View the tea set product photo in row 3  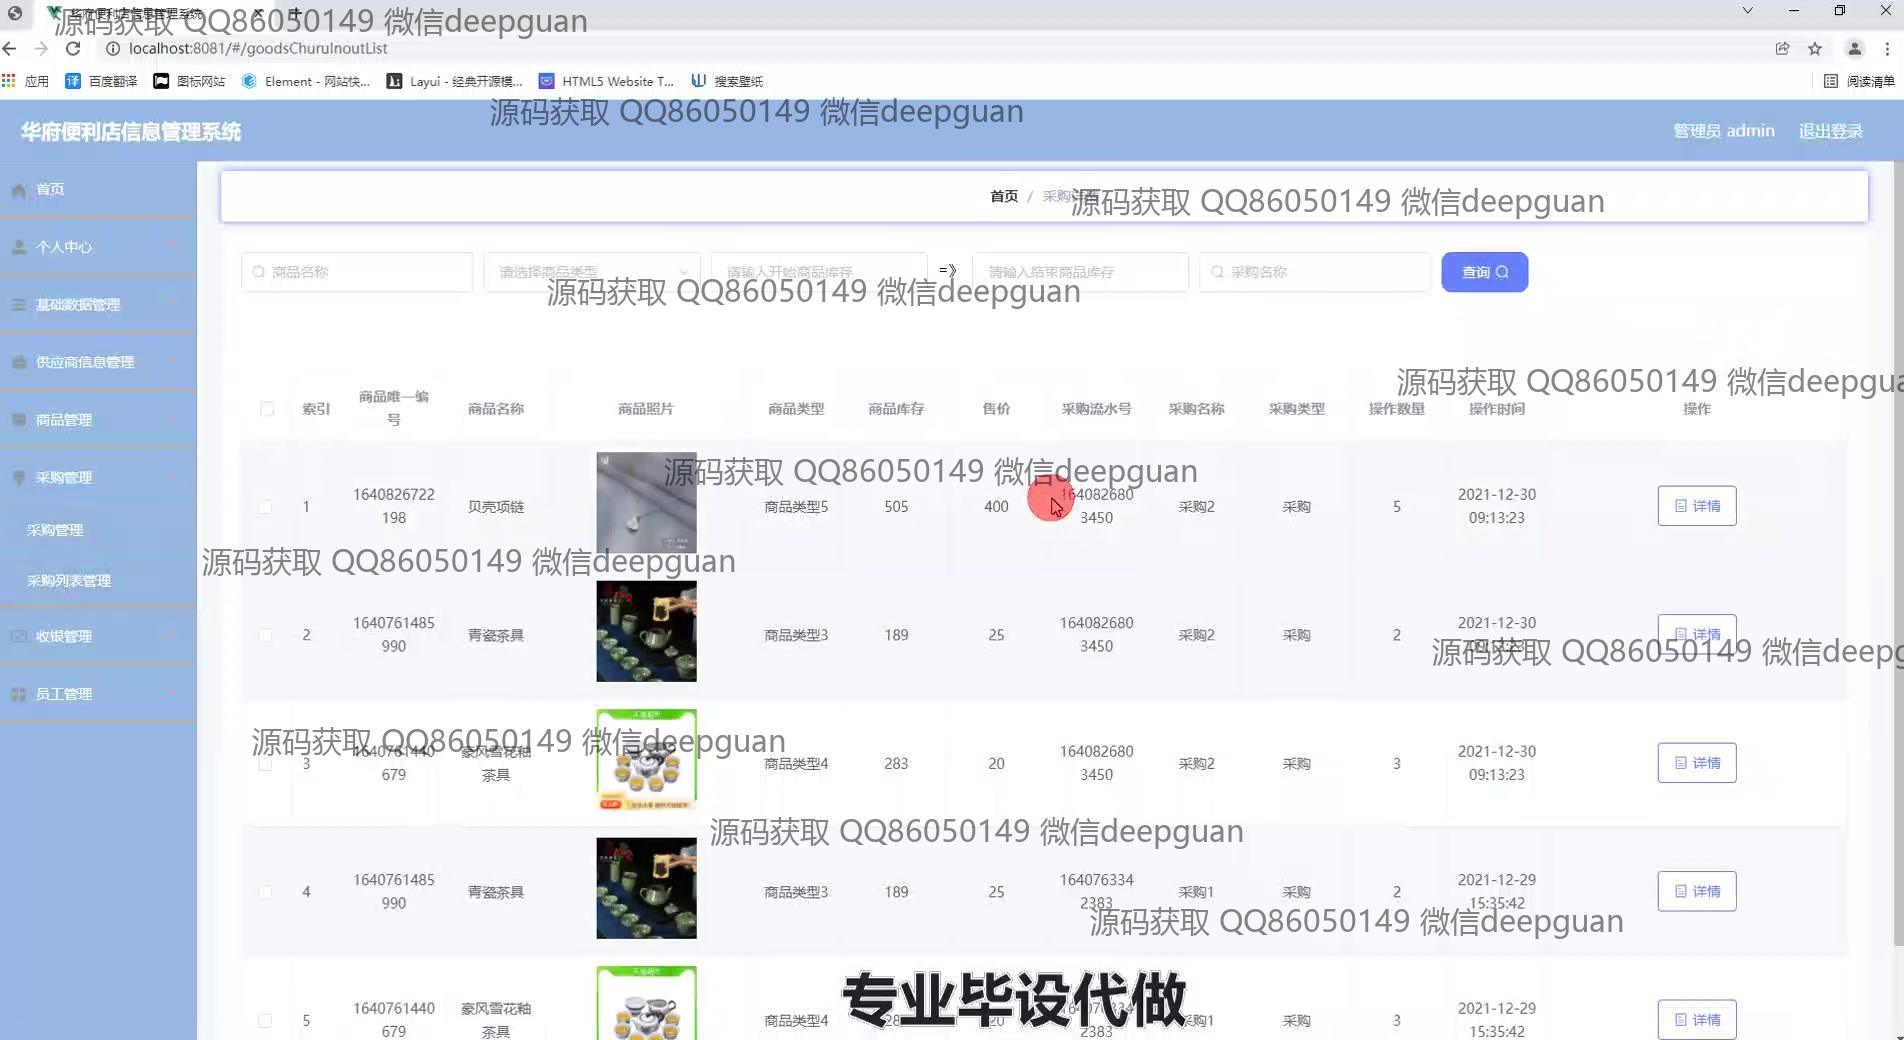[646, 760]
